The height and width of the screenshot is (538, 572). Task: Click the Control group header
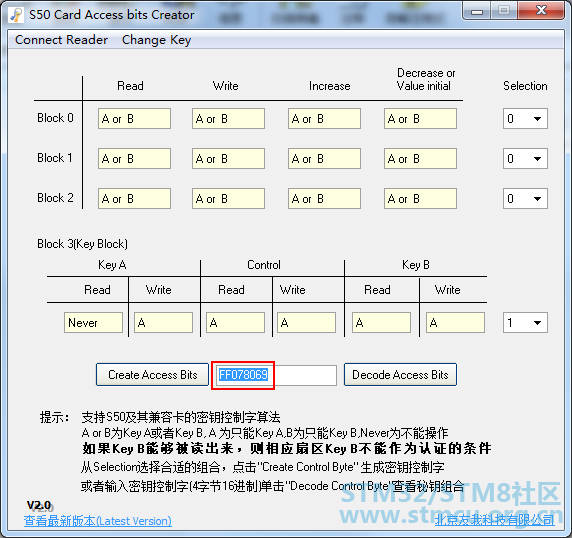264,265
